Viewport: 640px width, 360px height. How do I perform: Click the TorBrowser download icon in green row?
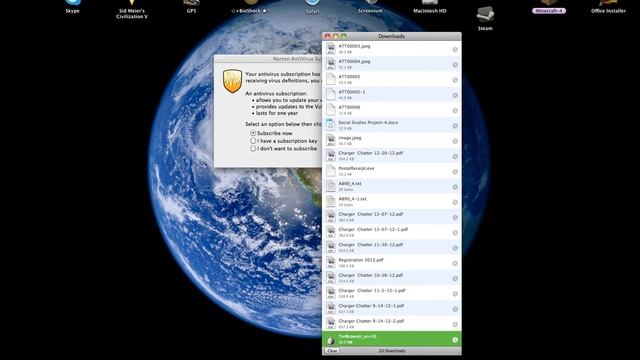[x=331, y=340]
